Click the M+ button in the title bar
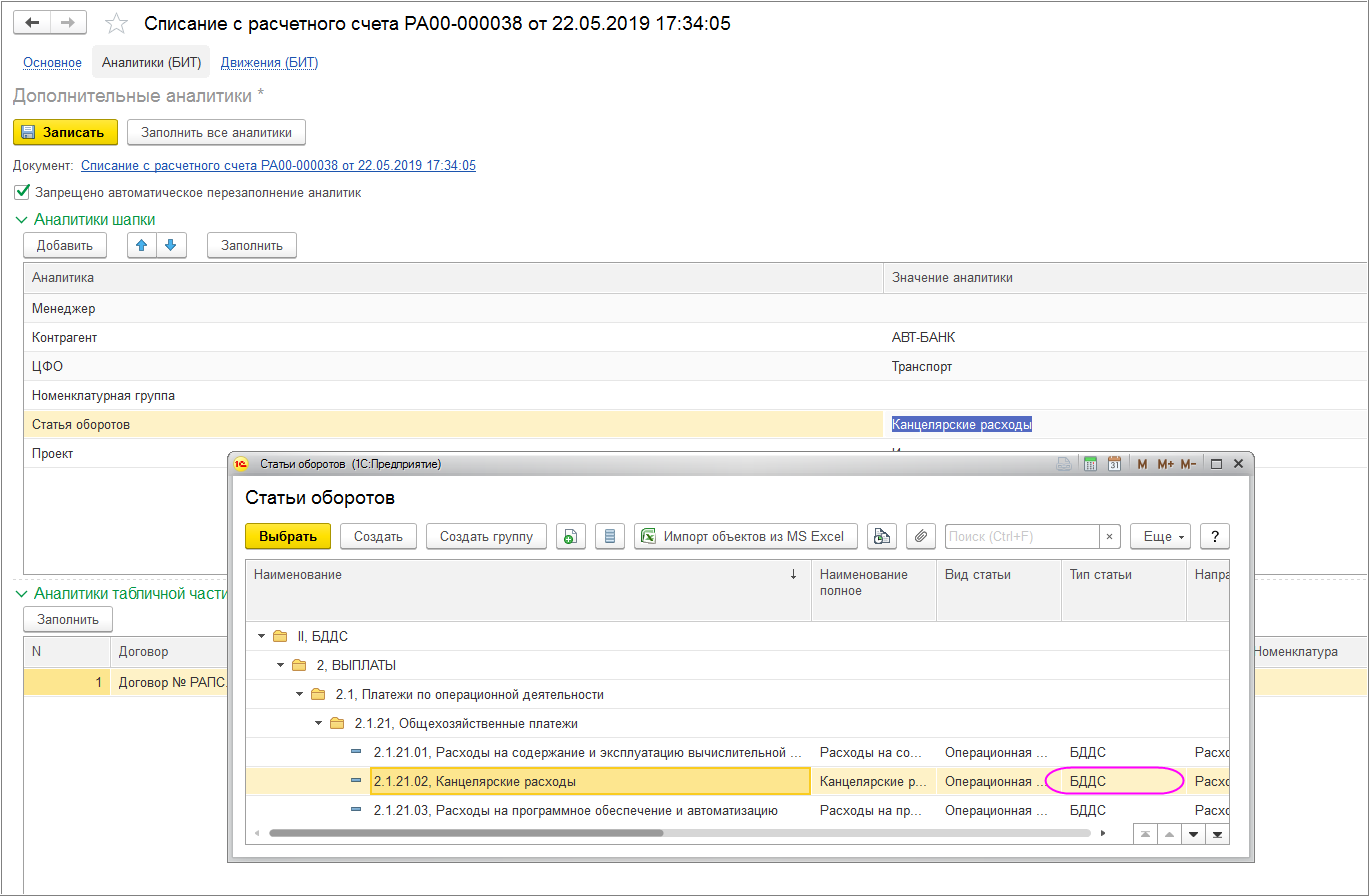Viewport: 1369px width, 896px height. tap(1165, 464)
